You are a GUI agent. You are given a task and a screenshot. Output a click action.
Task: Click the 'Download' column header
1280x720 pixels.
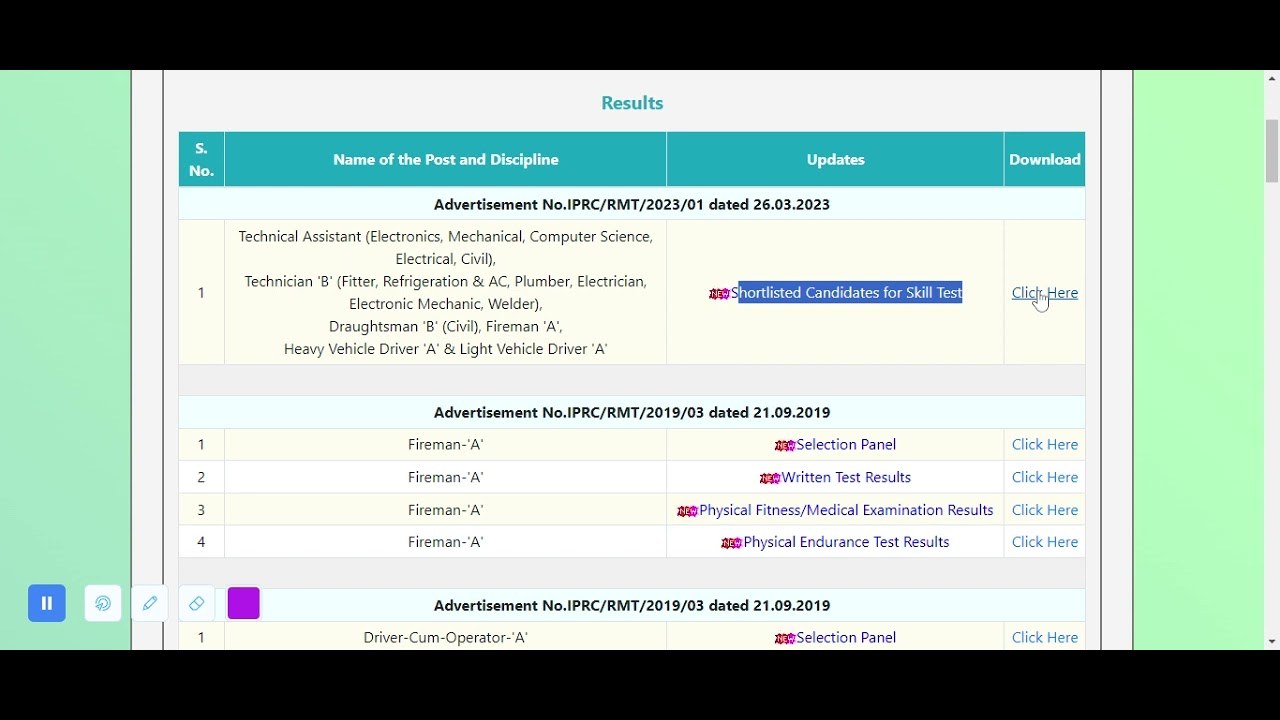(x=1045, y=160)
